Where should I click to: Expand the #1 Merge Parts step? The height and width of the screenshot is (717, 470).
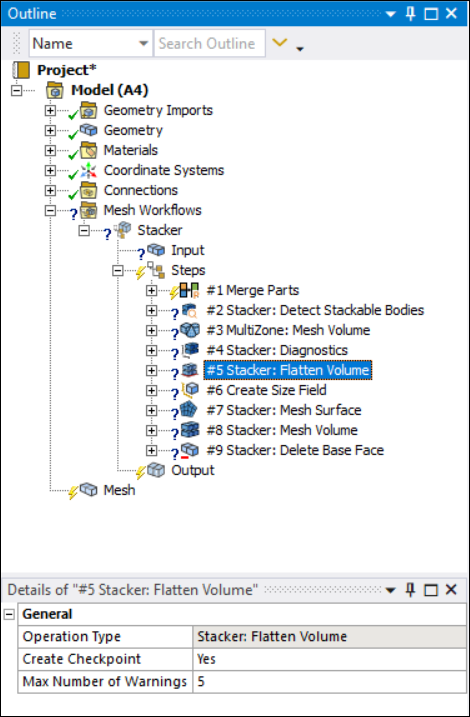(x=151, y=290)
